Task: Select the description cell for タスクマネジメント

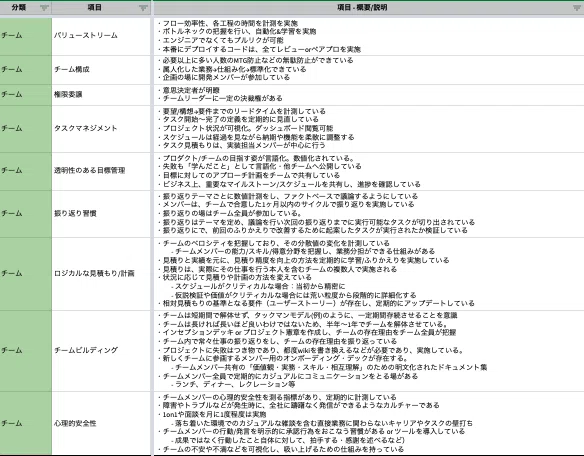Action: pyautogui.click(x=369, y=129)
